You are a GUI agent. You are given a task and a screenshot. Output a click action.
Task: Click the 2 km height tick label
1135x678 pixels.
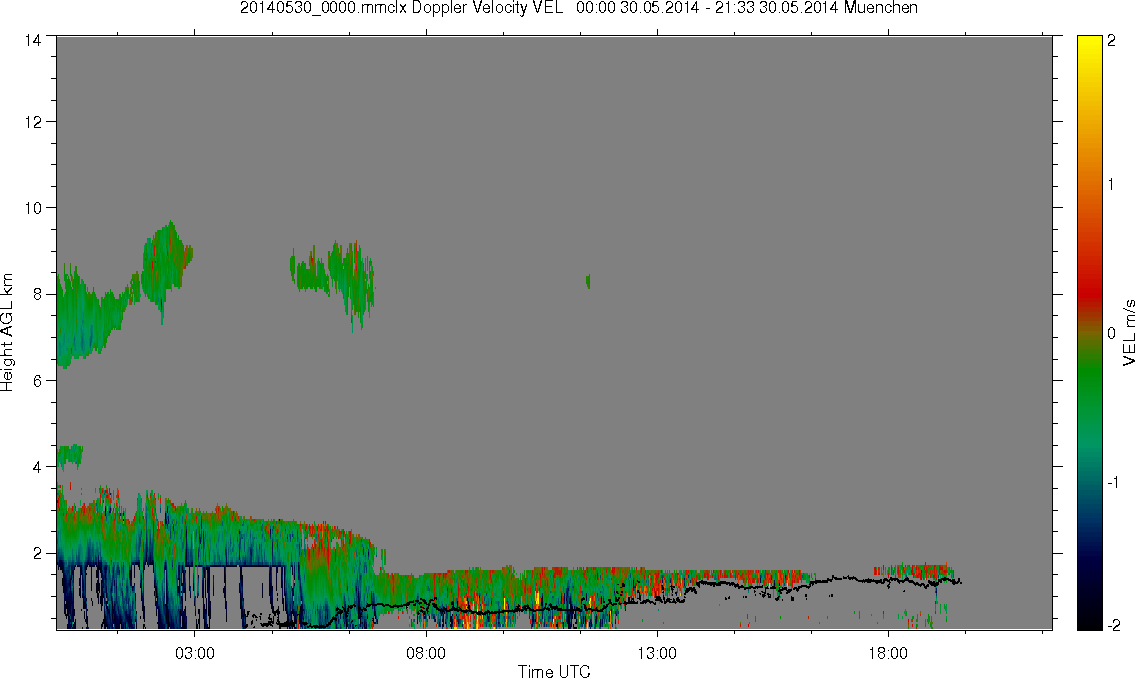pyautogui.click(x=36, y=554)
